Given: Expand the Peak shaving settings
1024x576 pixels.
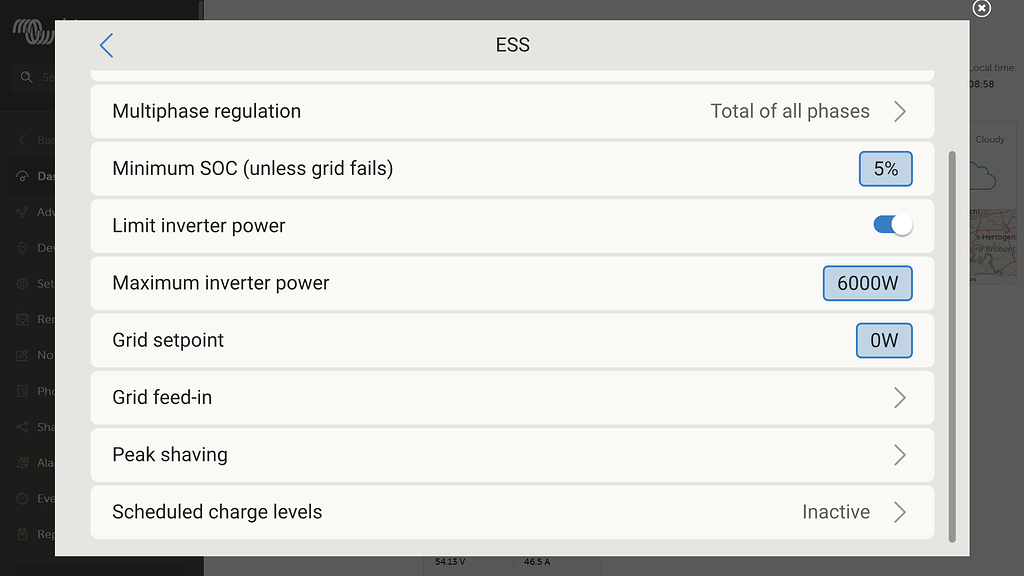Looking at the screenshot, I should coord(899,455).
